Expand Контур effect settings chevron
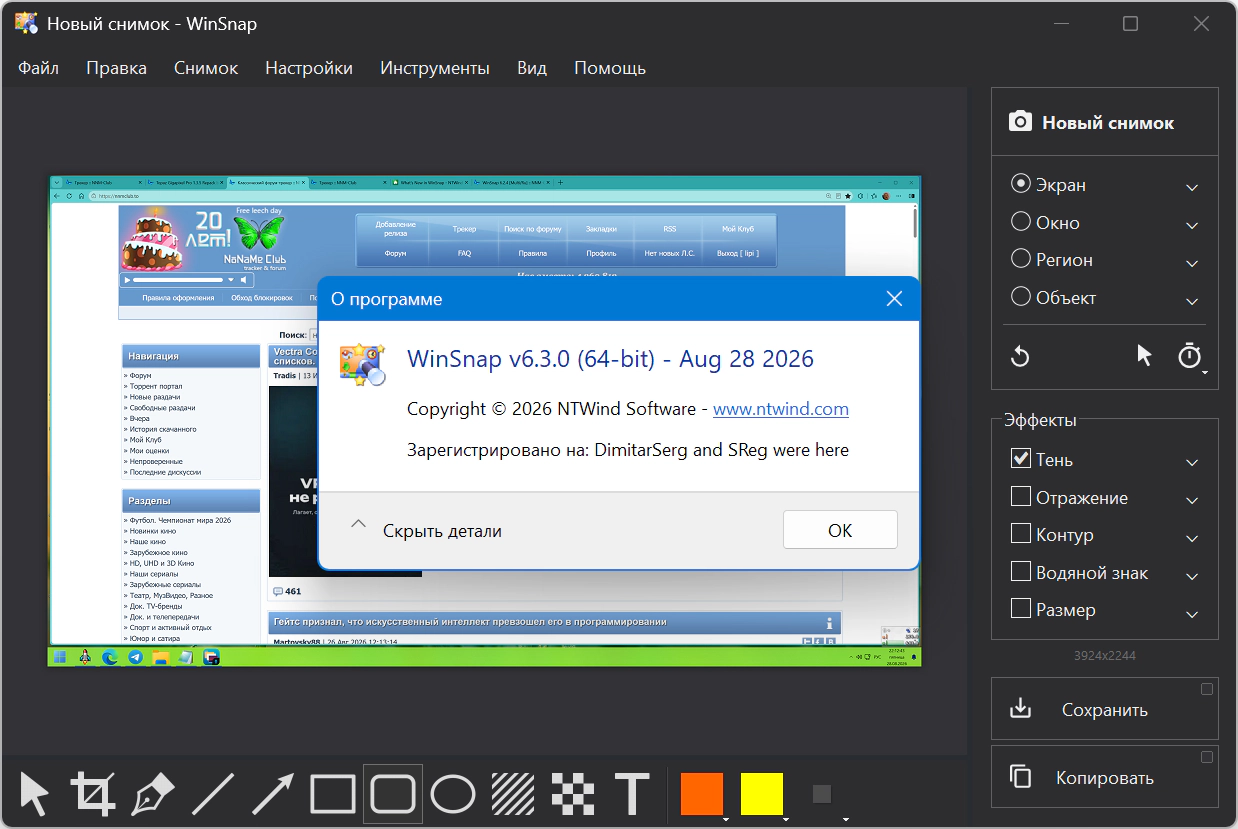This screenshot has width=1238, height=829. (1192, 538)
